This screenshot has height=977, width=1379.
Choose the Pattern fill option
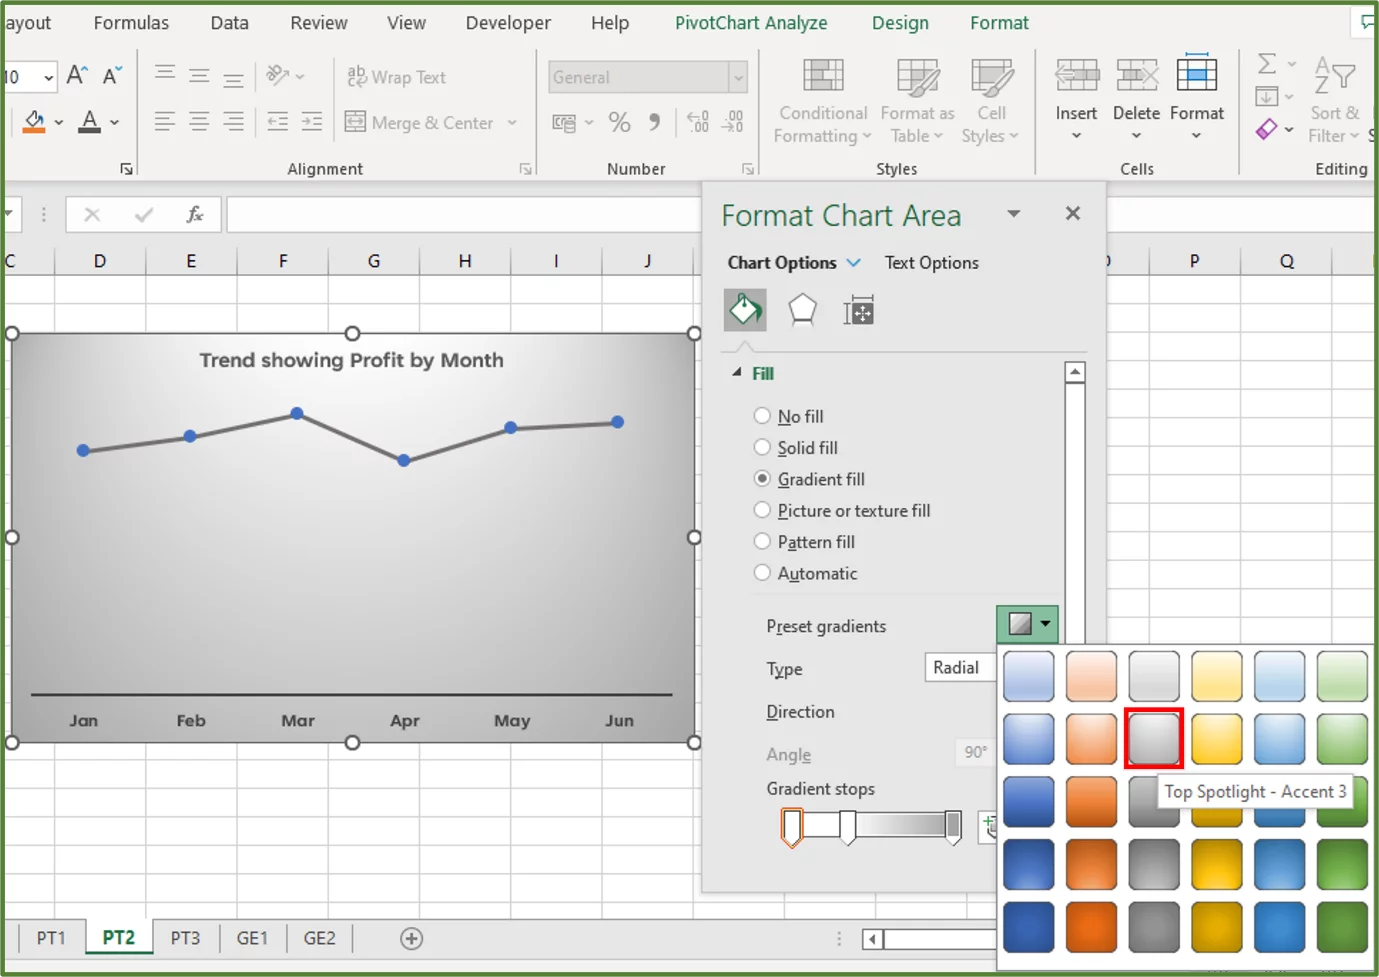click(x=762, y=541)
